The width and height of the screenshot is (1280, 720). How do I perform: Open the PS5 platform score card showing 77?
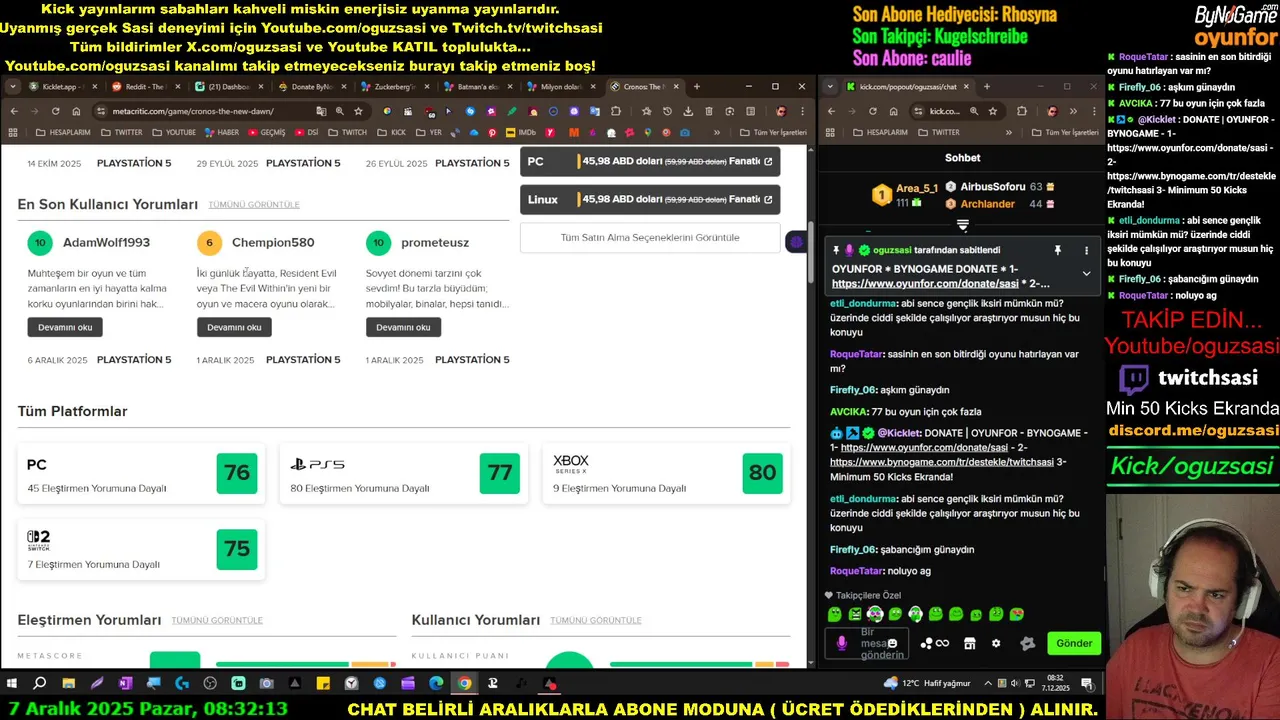pyautogui.click(x=404, y=473)
